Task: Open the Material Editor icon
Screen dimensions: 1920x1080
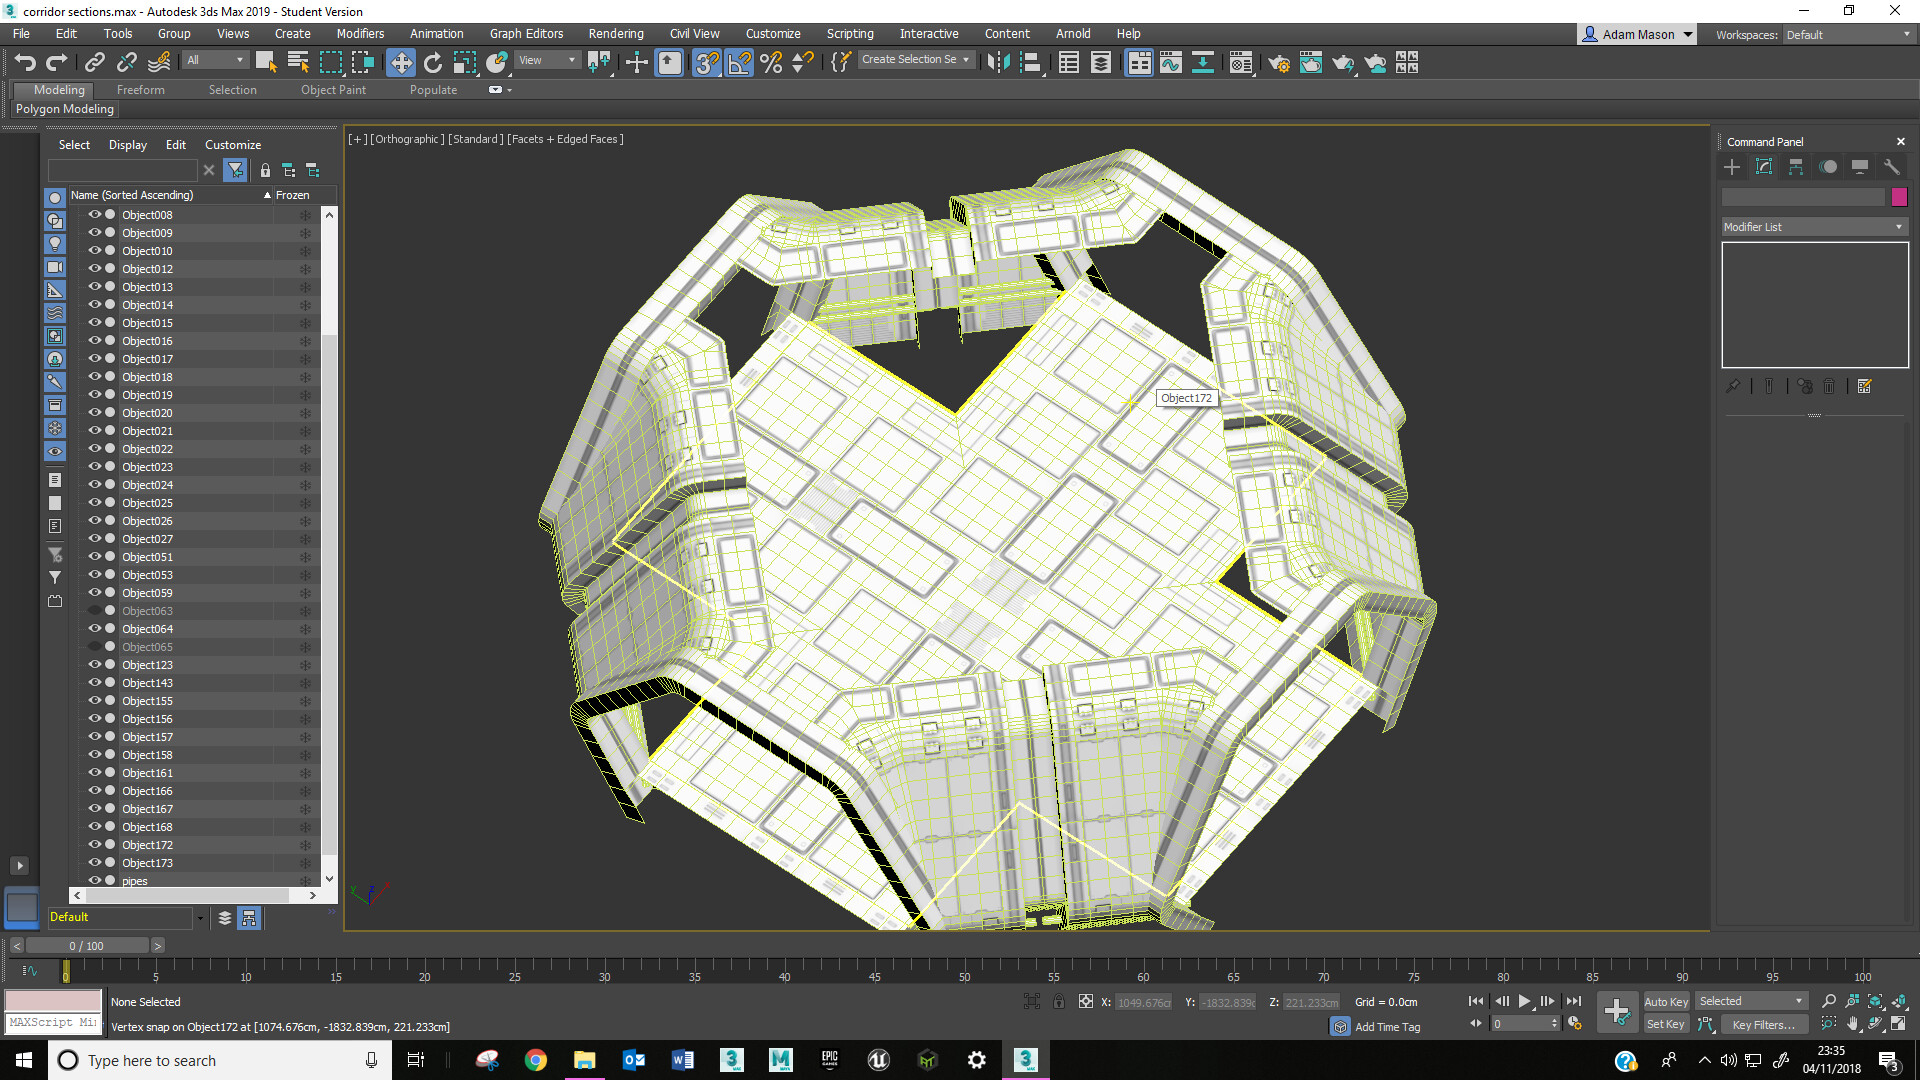Action: click(x=1241, y=63)
